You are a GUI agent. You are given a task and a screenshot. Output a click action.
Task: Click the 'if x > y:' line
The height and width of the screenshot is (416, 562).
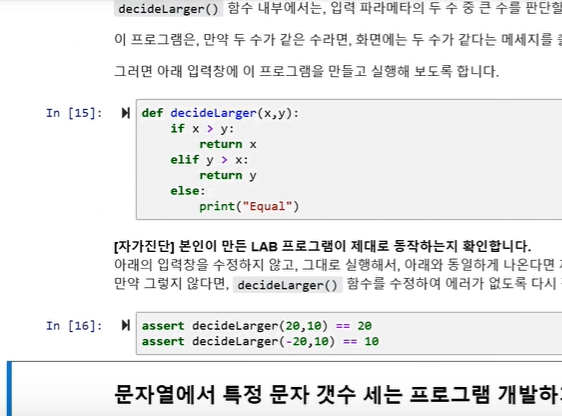(202, 129)
